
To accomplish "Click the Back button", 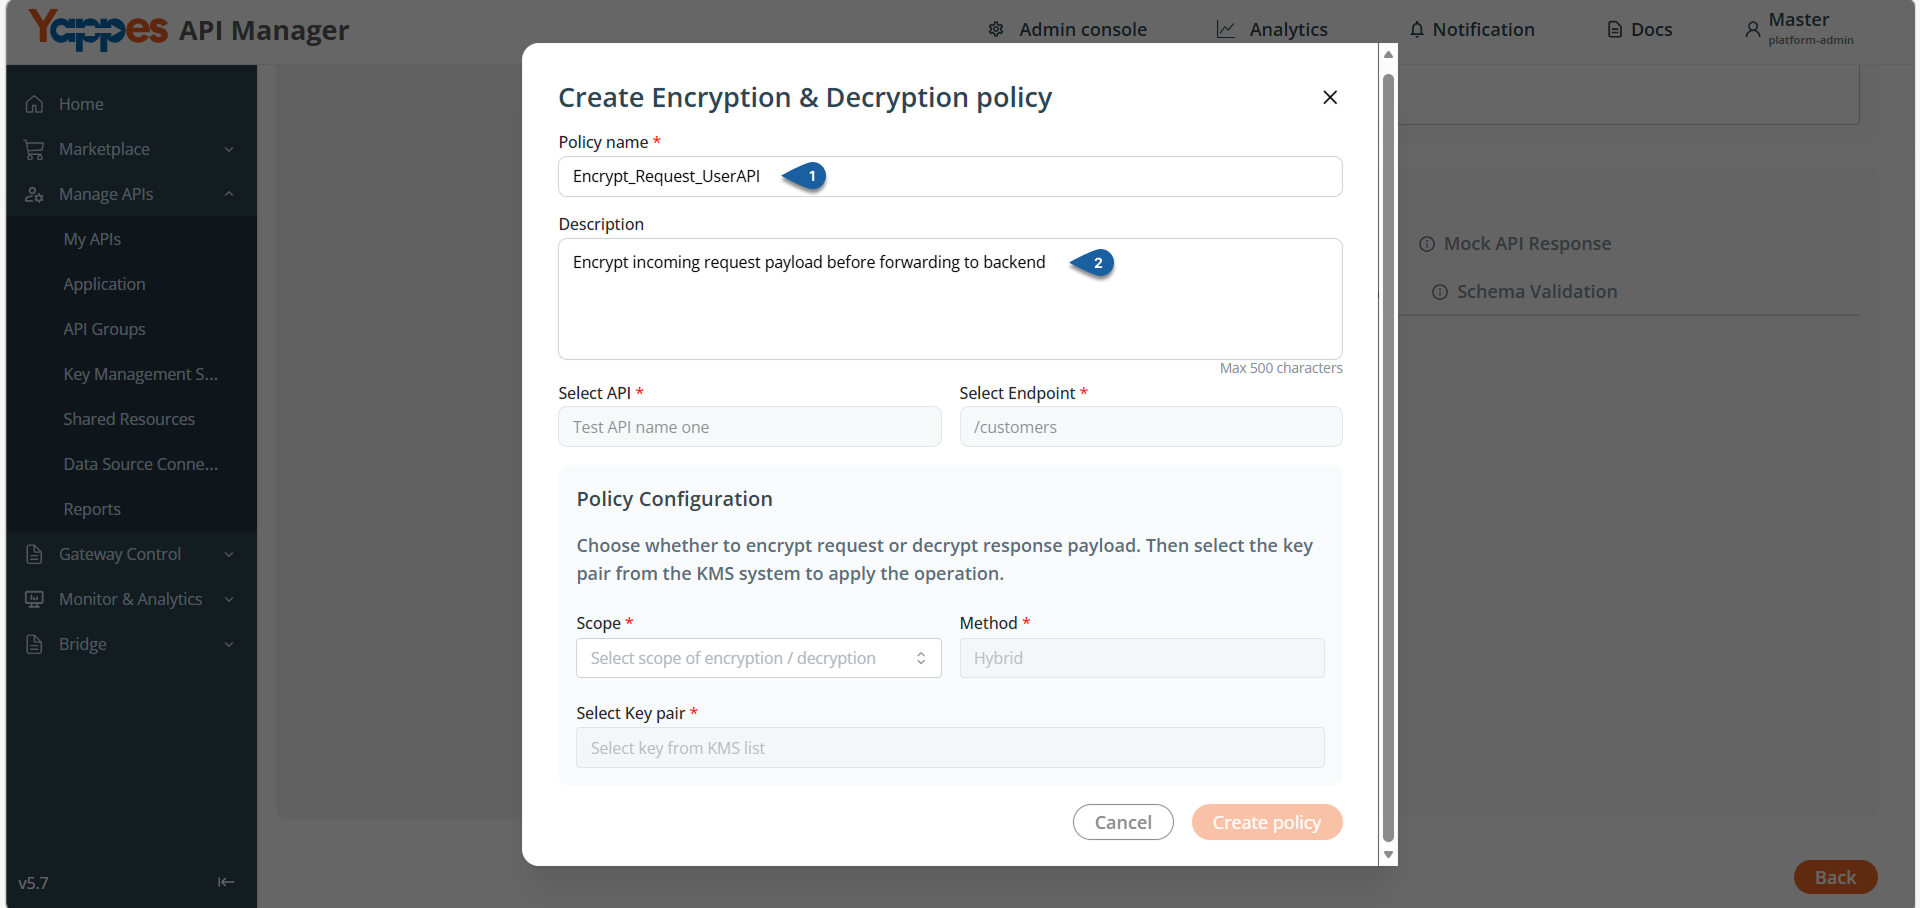I will 1835,877.
